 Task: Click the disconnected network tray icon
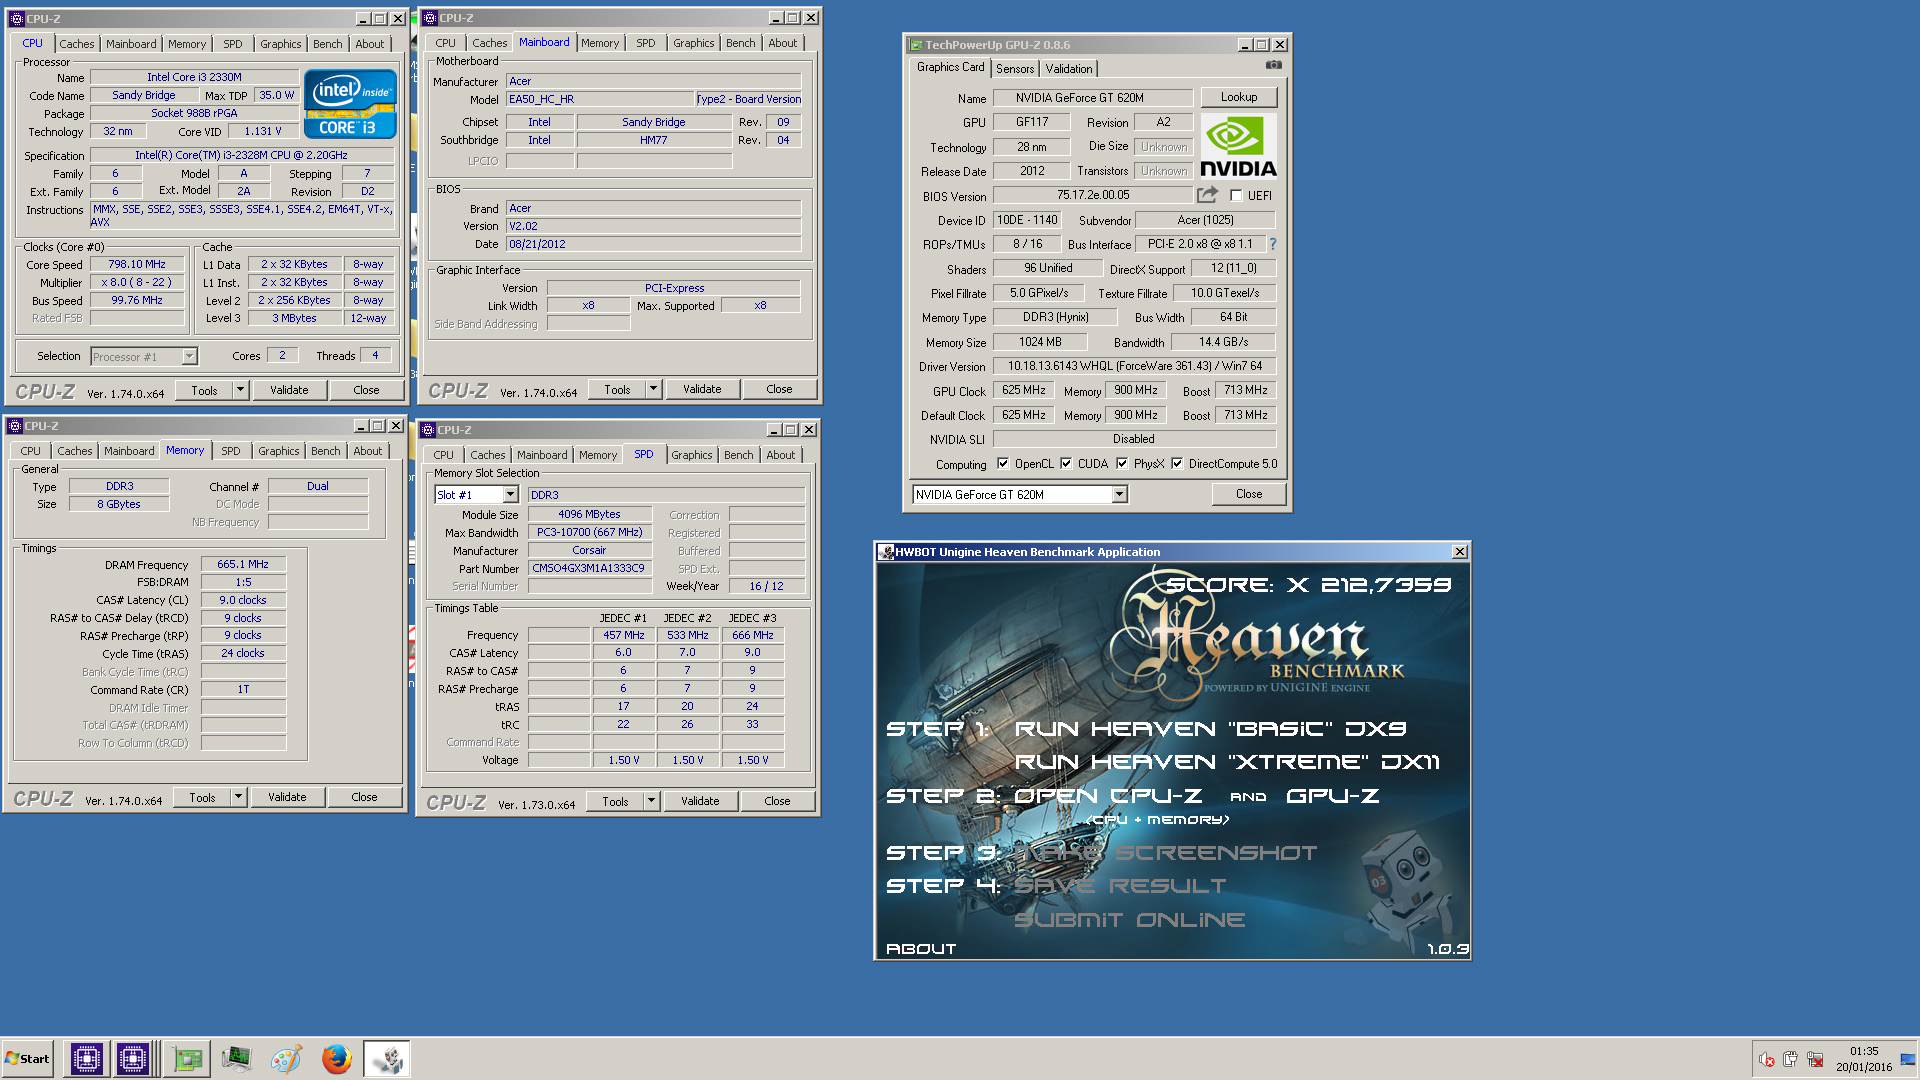1814,1059
